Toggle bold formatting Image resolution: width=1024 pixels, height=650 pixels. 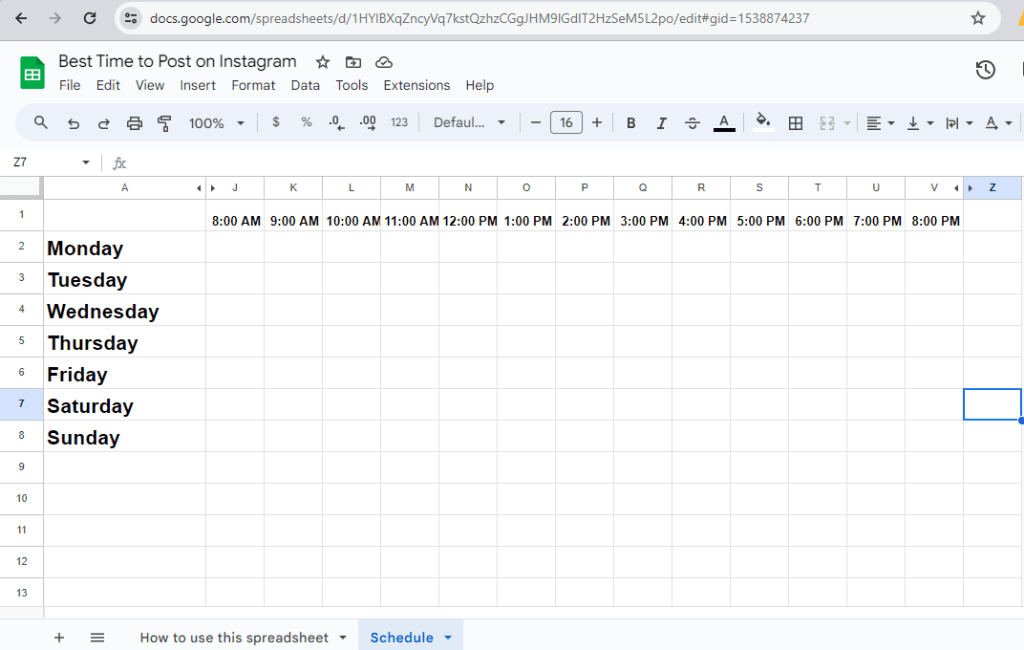631,122
